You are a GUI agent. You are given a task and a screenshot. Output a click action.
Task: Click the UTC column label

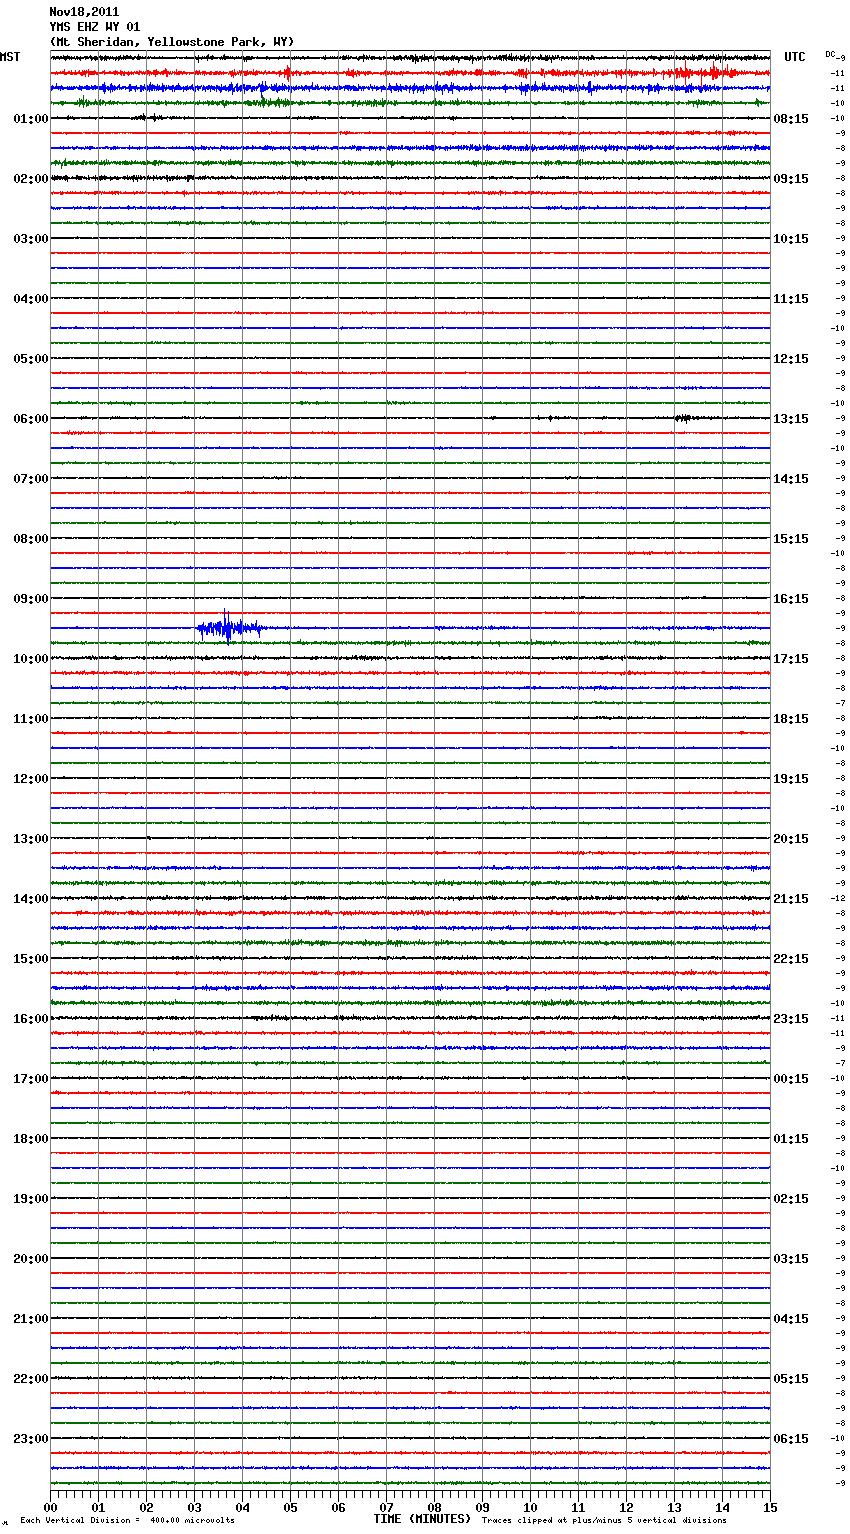(795, 57)
